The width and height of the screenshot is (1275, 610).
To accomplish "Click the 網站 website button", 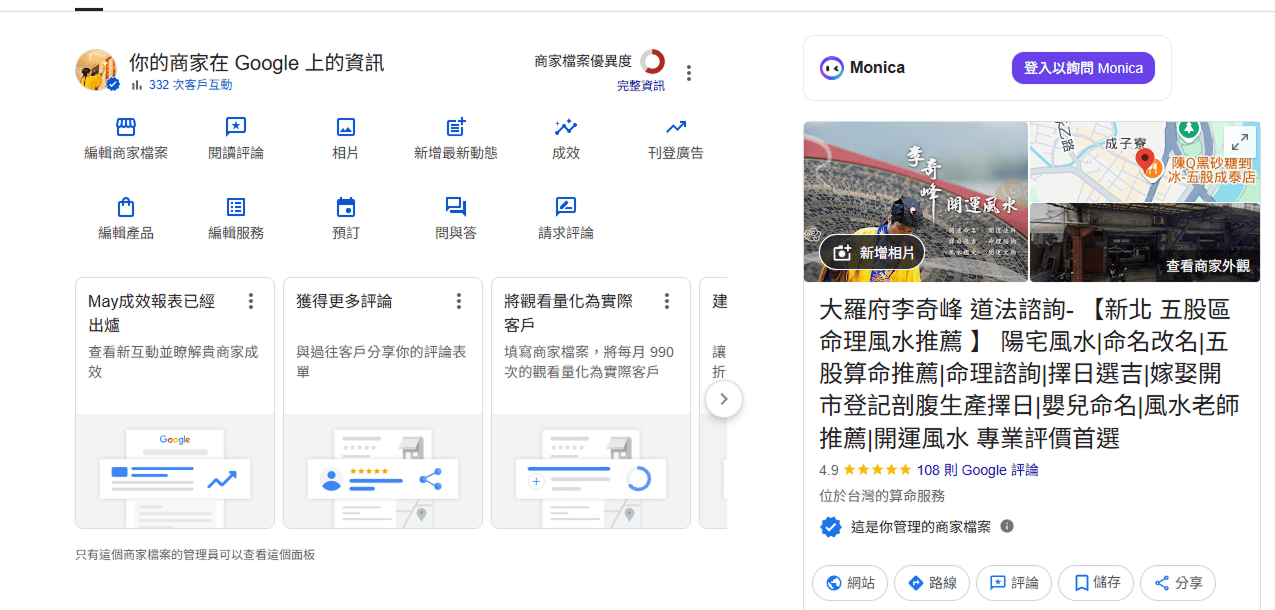I will (849, 583).
